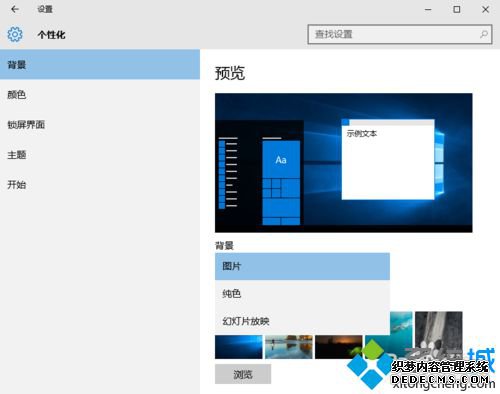Screen dimensions: 500x394
Task: Close the settings window
Action: coord(486,9)
